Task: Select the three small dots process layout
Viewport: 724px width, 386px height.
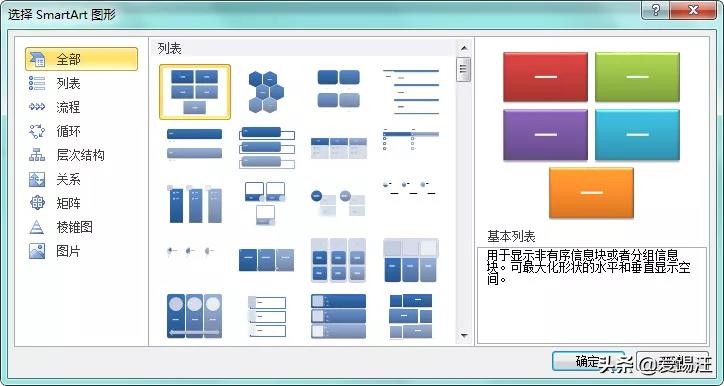Action: click(x=190, y=251)
